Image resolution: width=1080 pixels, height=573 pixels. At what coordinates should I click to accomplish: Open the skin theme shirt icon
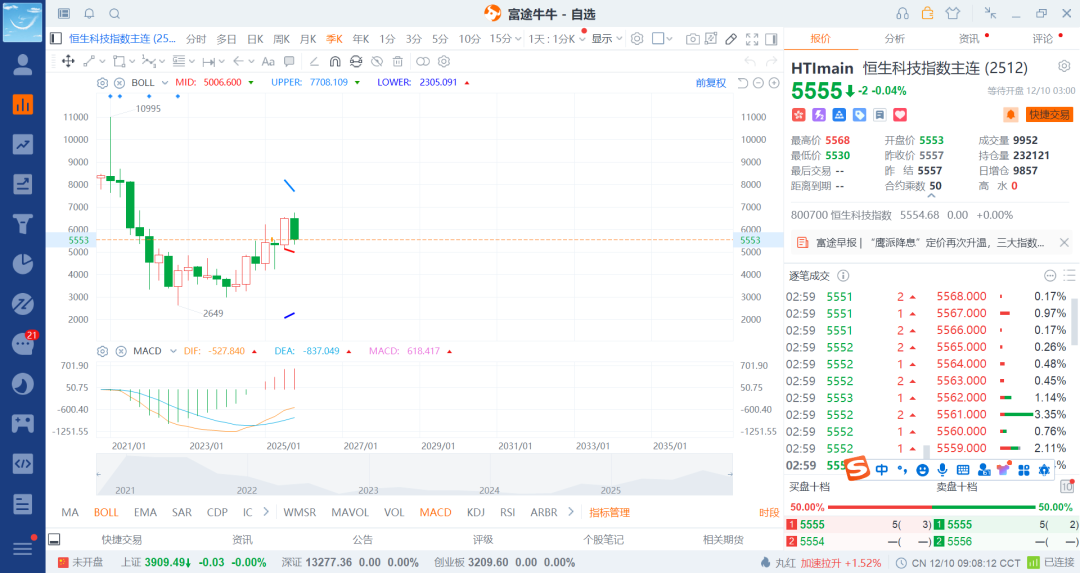click(953, 14)
